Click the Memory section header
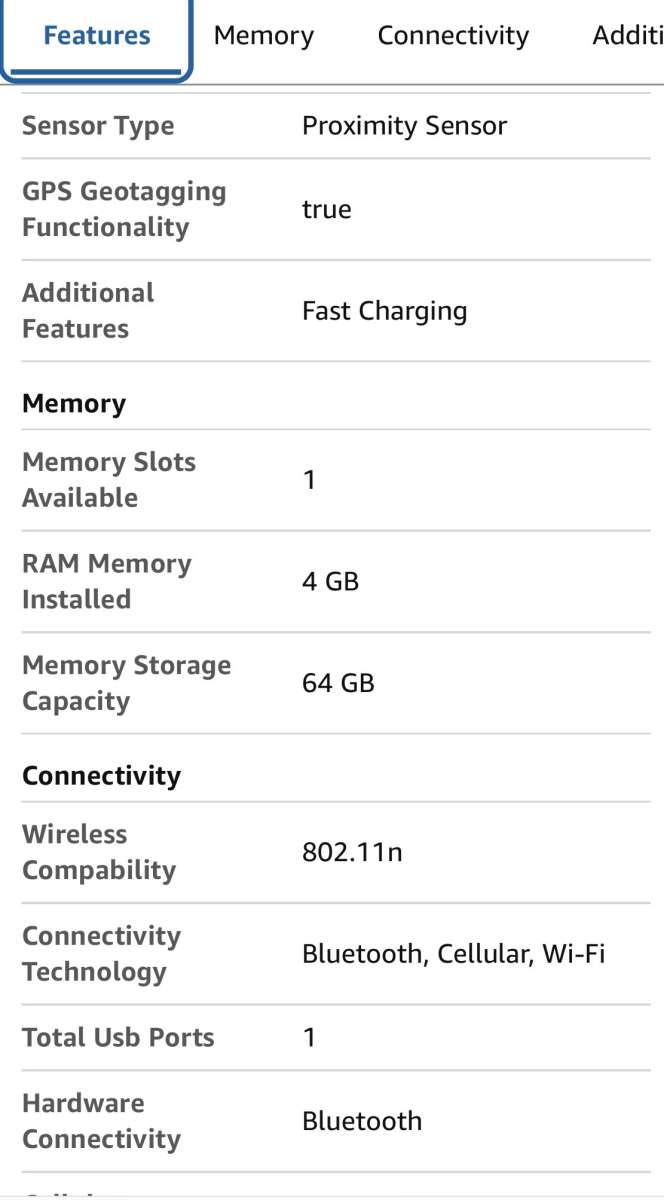 coord(74,403)
